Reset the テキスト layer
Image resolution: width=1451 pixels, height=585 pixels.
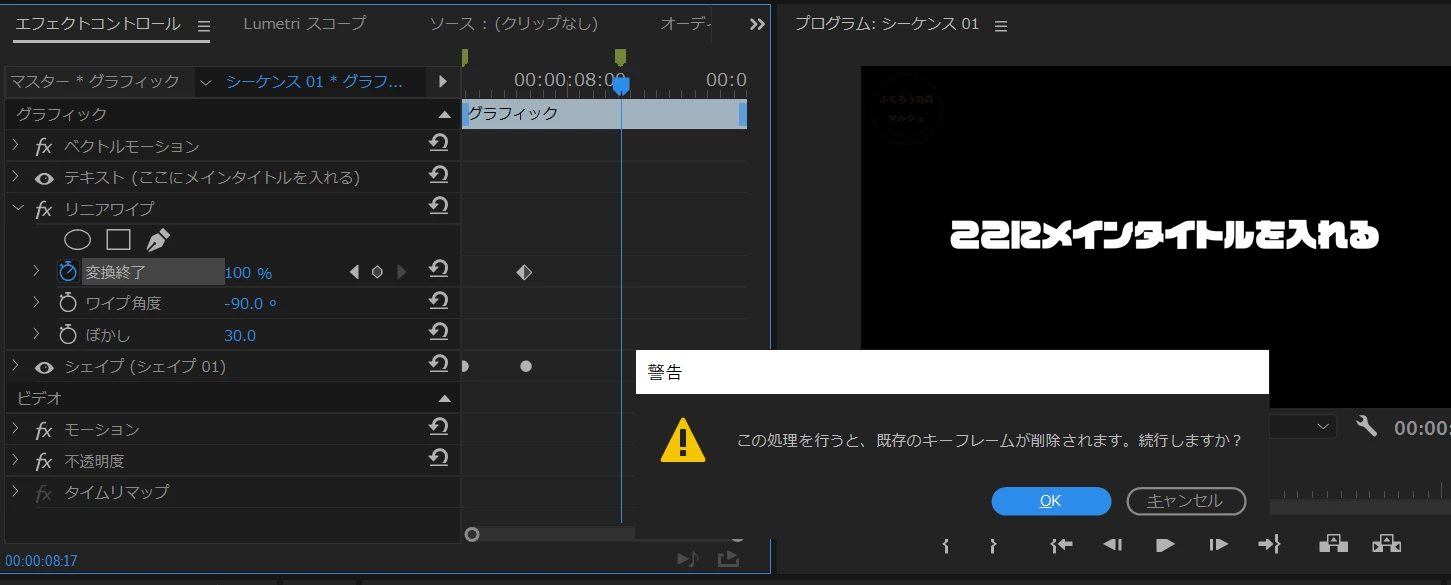[x=438, y=176]
